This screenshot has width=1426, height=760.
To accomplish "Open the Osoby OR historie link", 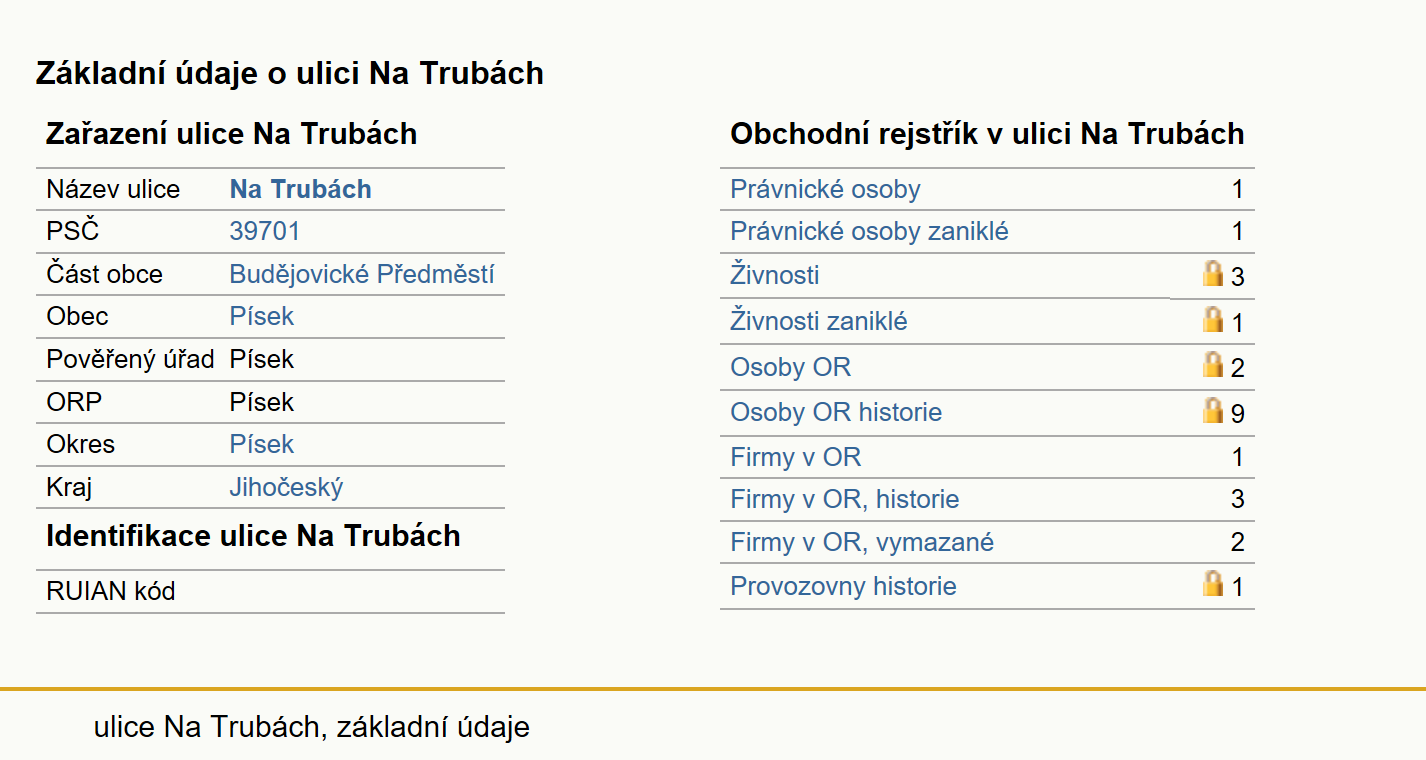I will coord(836,412).
